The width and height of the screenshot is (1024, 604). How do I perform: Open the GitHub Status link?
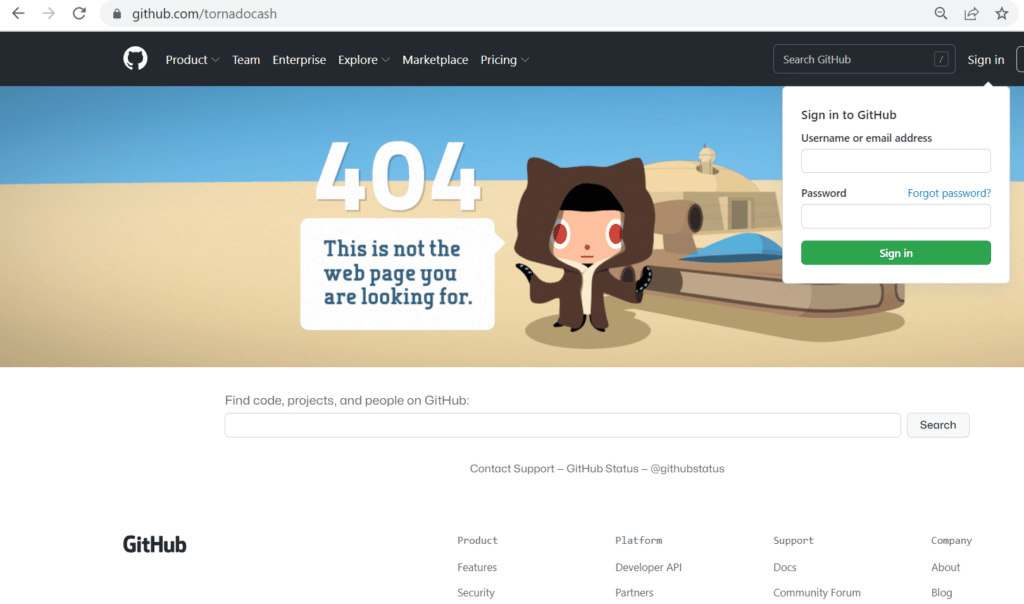pos(602,469)
